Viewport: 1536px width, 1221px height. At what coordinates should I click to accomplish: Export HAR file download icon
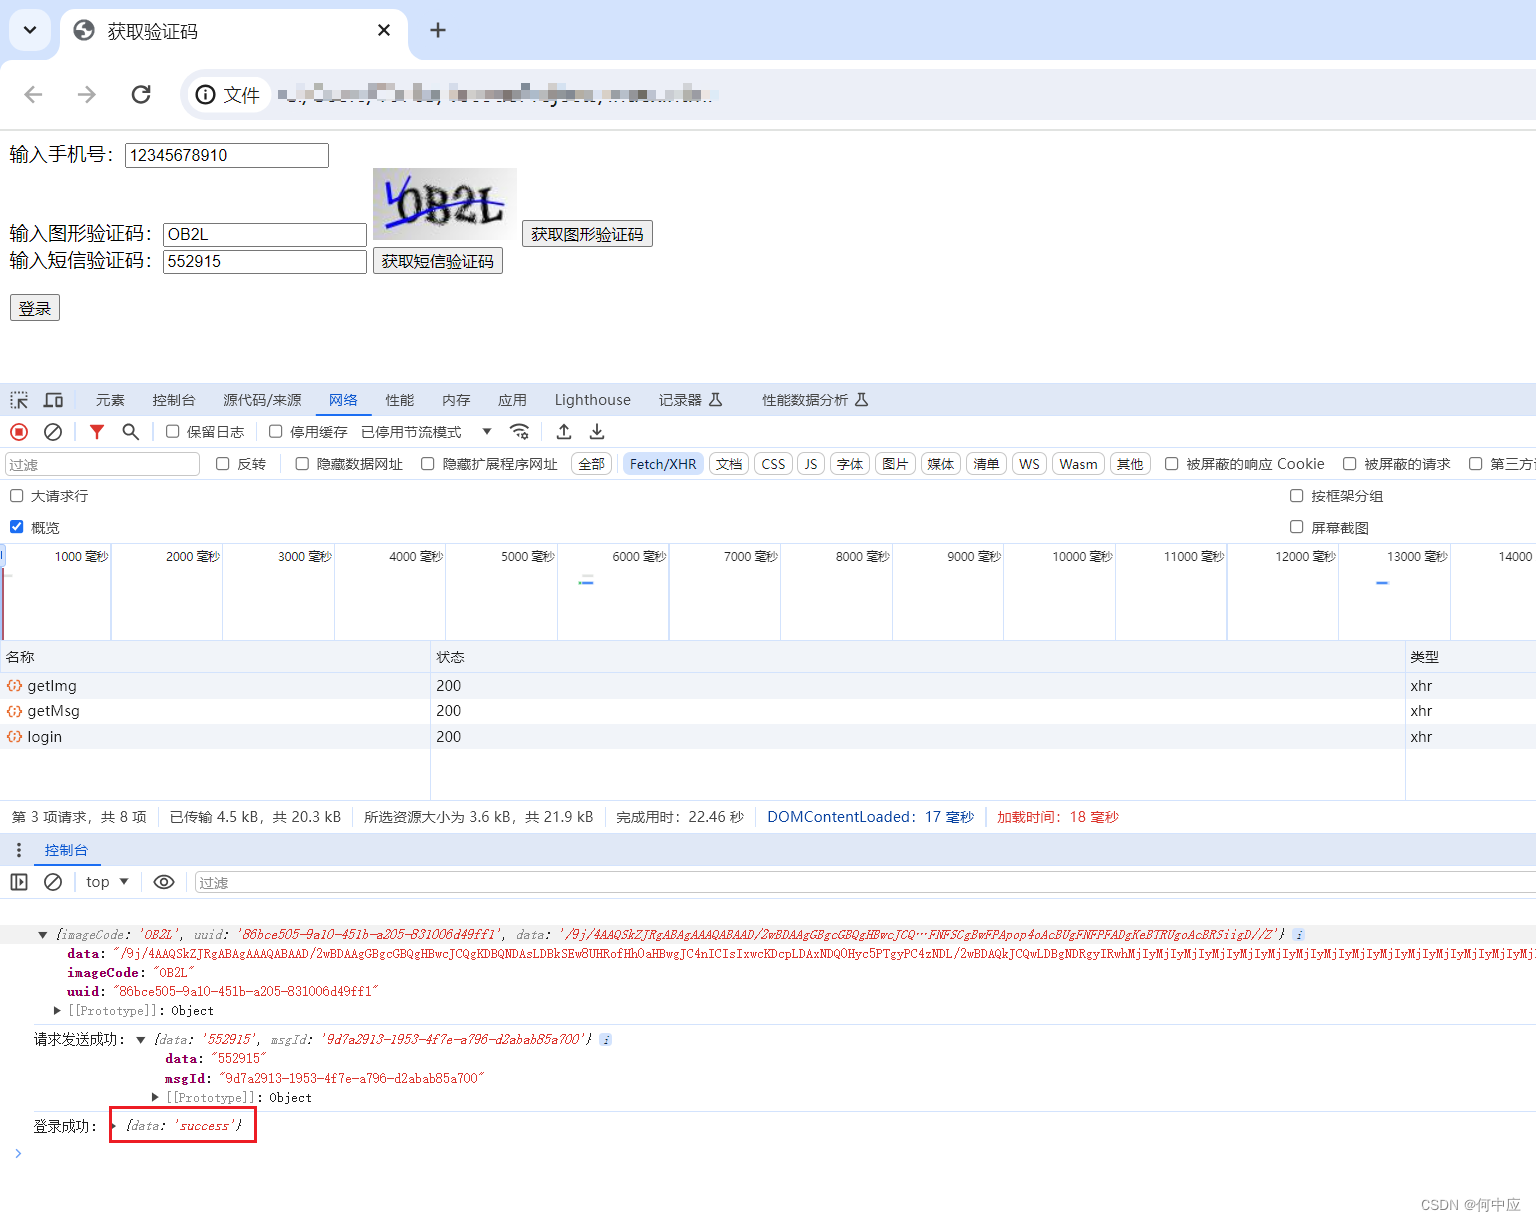point(597,432)
